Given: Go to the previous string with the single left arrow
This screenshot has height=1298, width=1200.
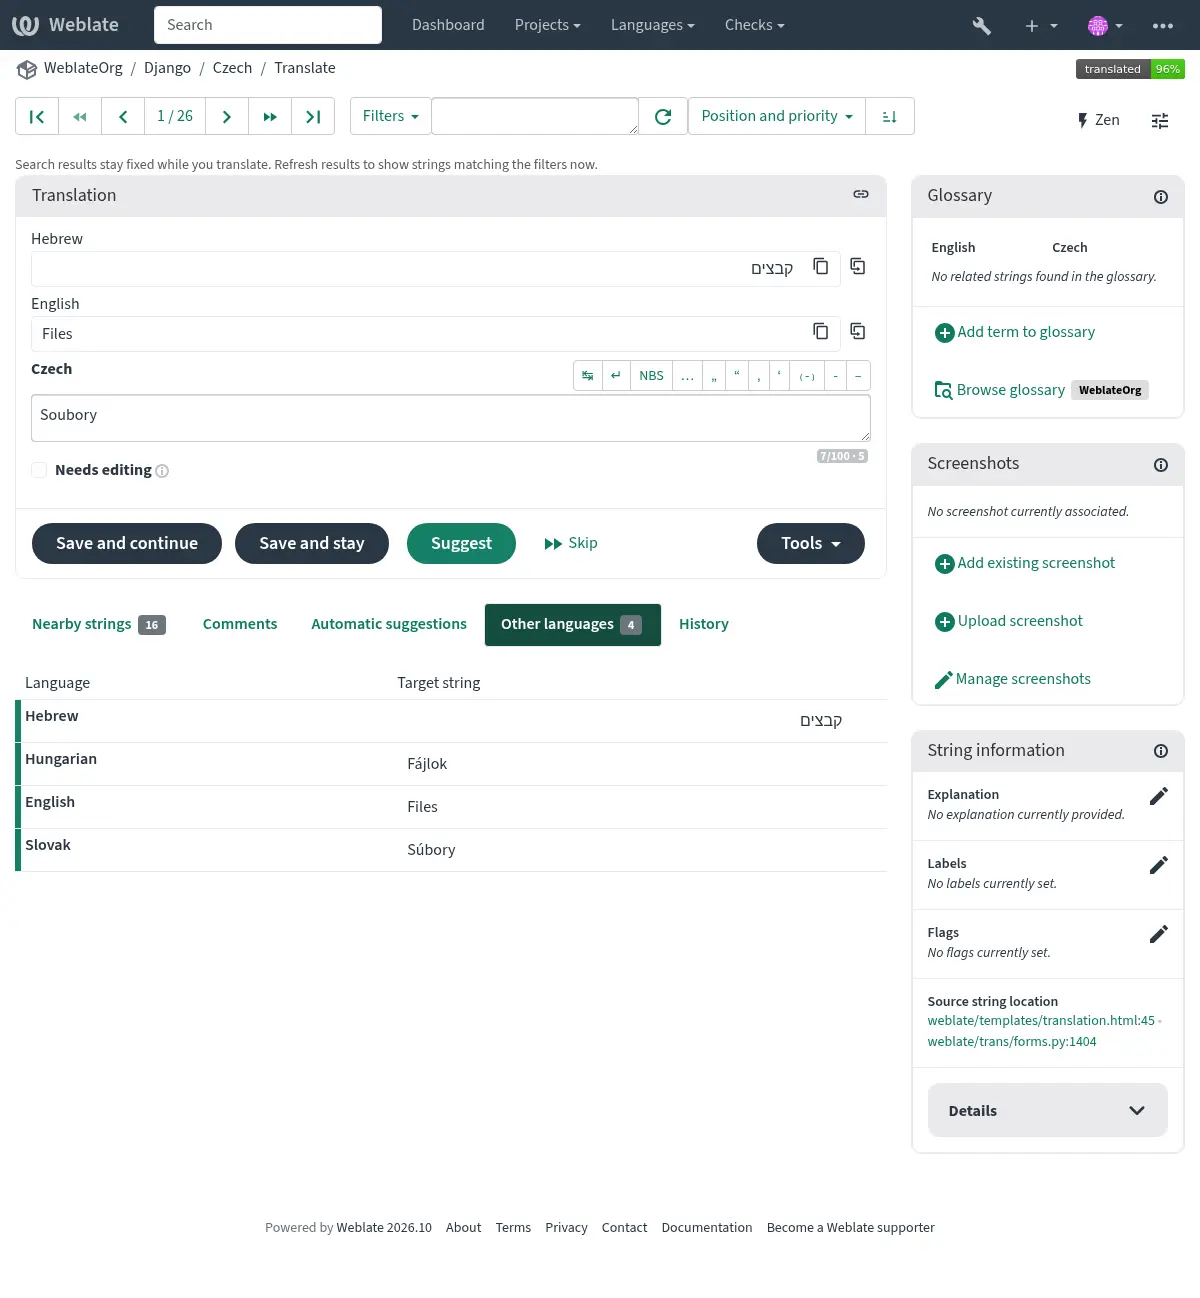Looking at the screenshot, I should (123, 117).
